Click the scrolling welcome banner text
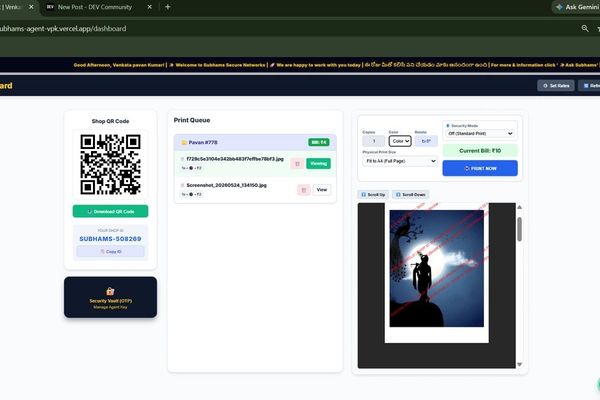The width and height of the screenshot is (600, 400). click(x=337, y=65)
